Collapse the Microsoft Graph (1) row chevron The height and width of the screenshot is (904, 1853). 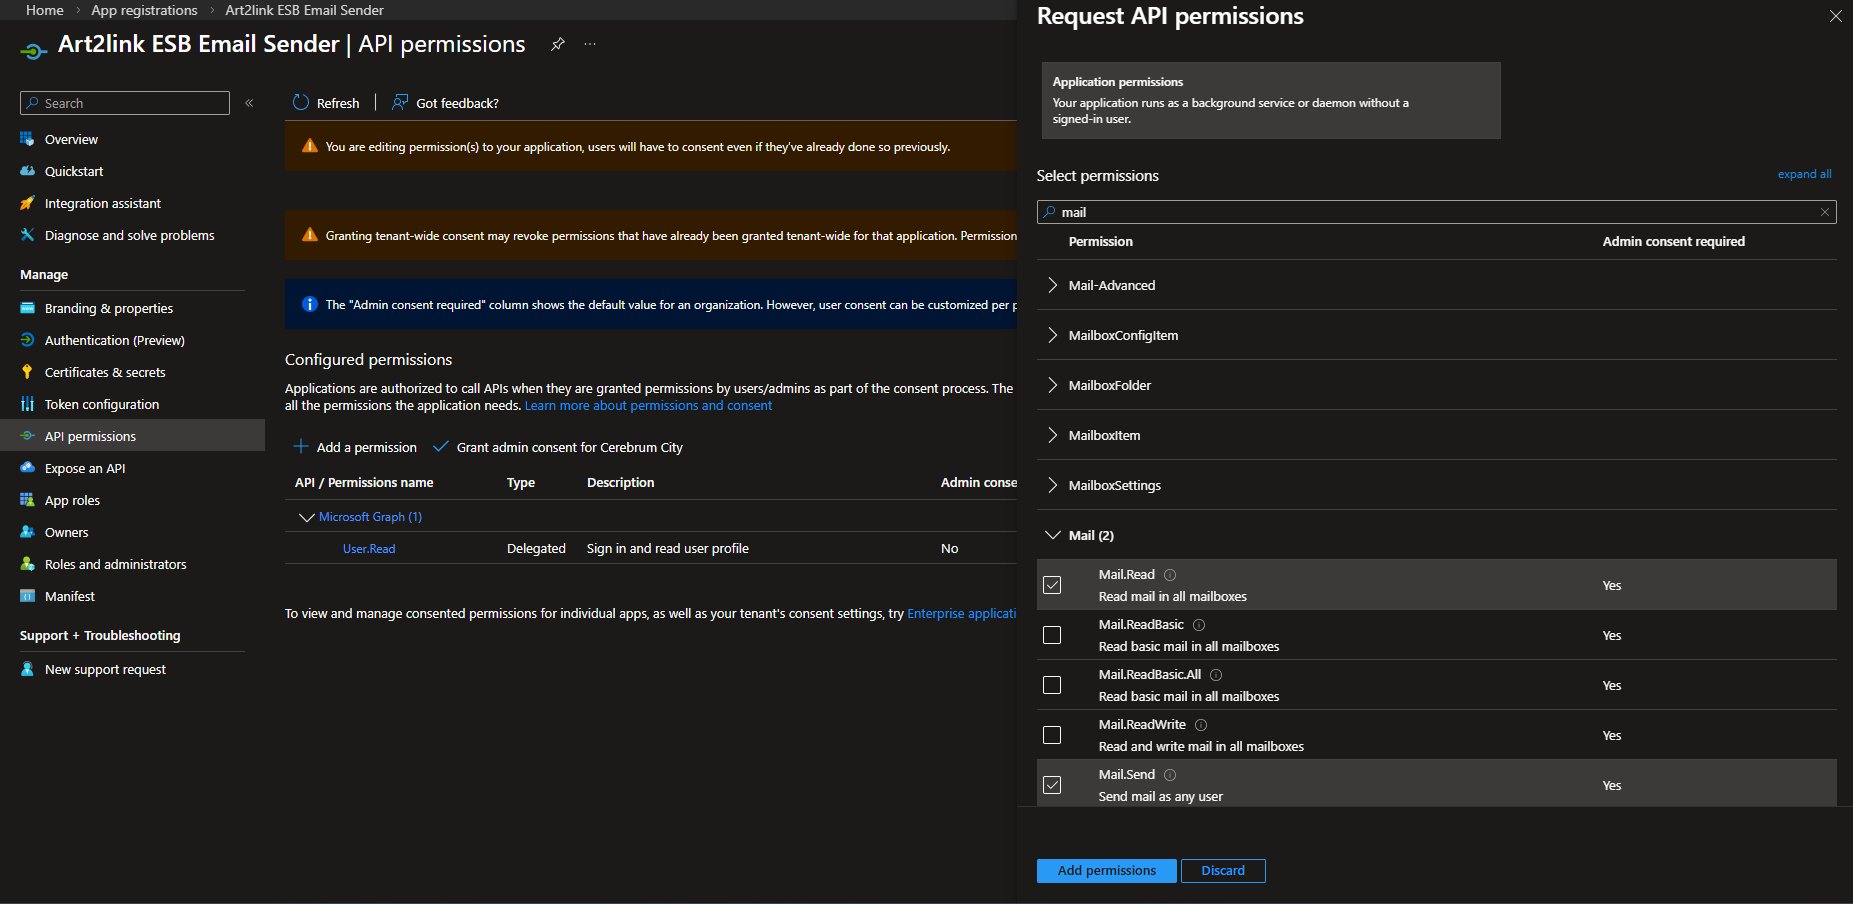(x=306, y=517)
